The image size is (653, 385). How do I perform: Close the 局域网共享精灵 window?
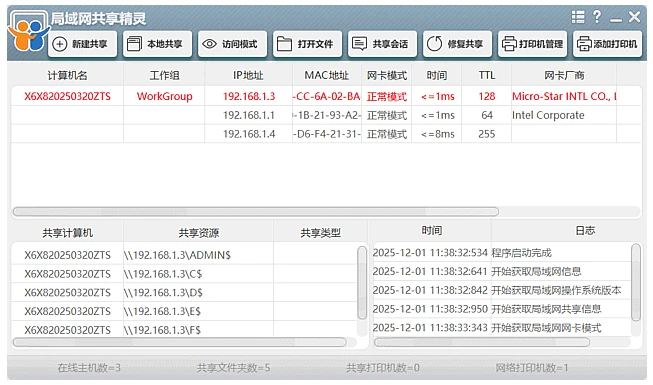tap(634, 17)
